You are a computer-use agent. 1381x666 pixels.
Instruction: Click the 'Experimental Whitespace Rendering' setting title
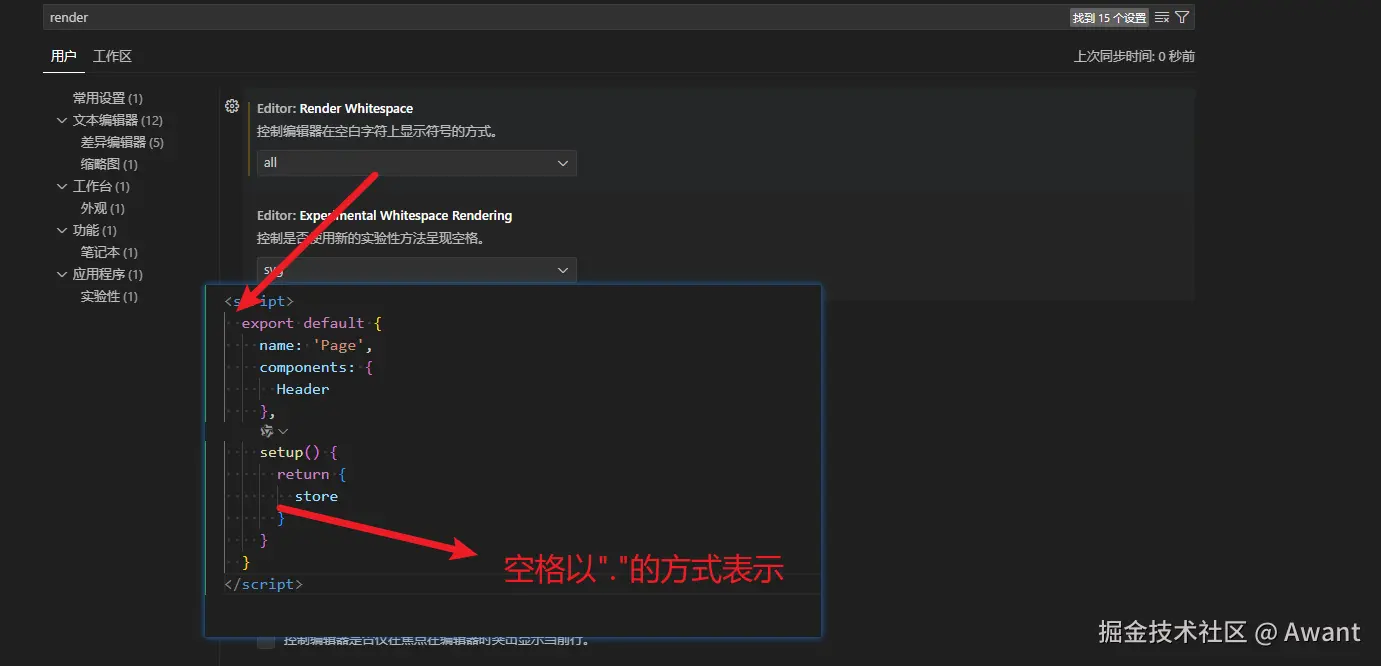pyautogui.click(x=406, y=215)
